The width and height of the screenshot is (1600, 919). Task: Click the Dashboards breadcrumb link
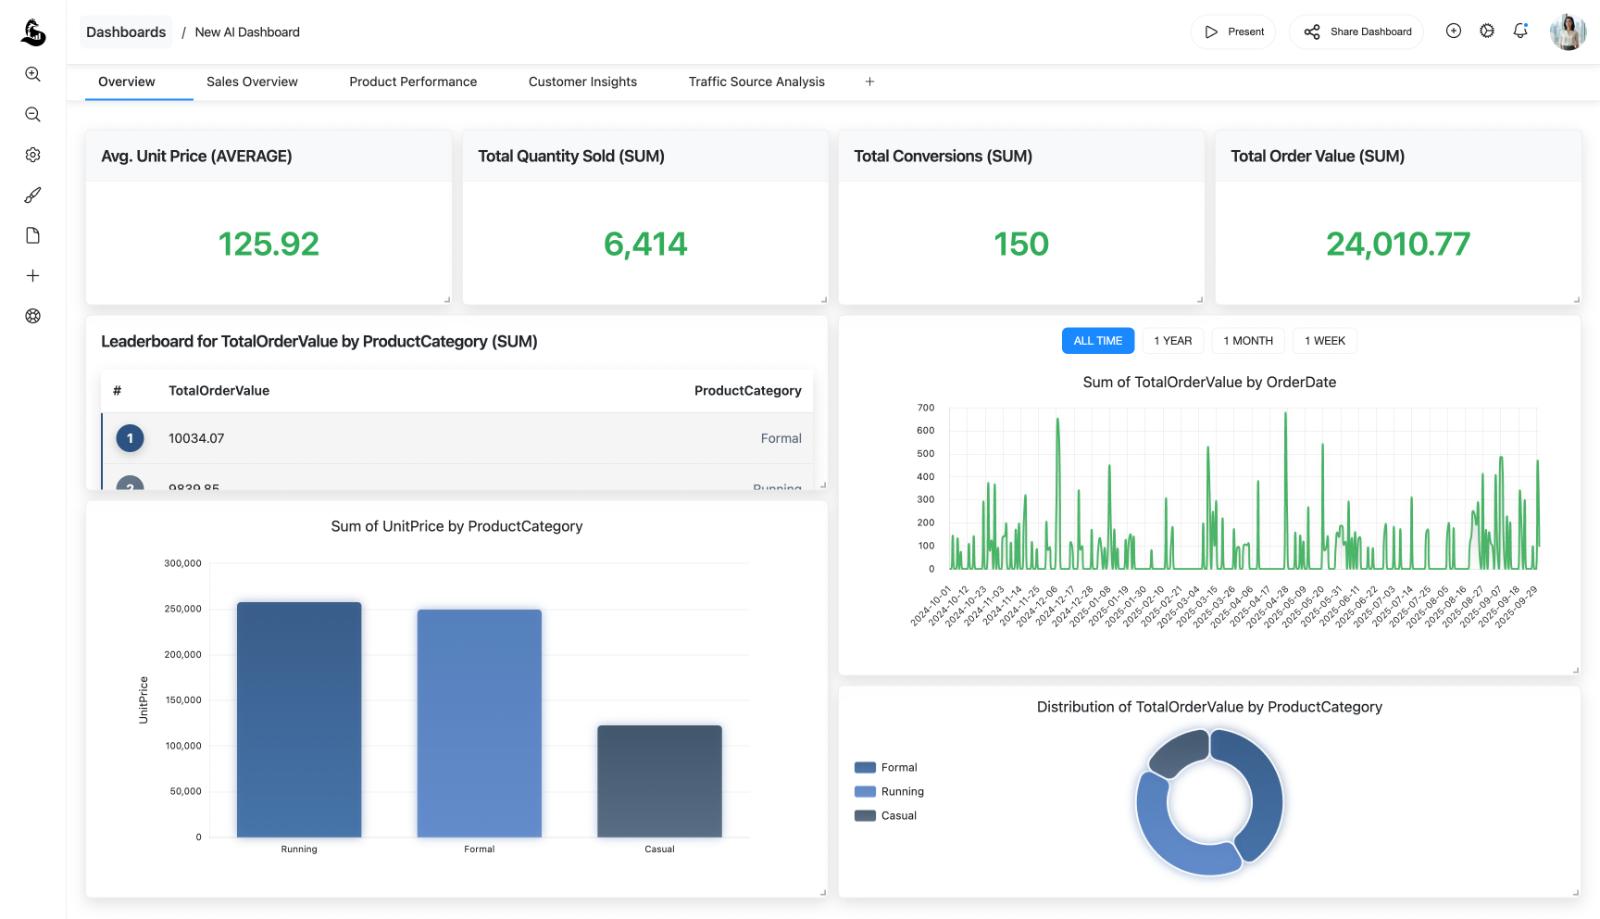tap(126, 32)
